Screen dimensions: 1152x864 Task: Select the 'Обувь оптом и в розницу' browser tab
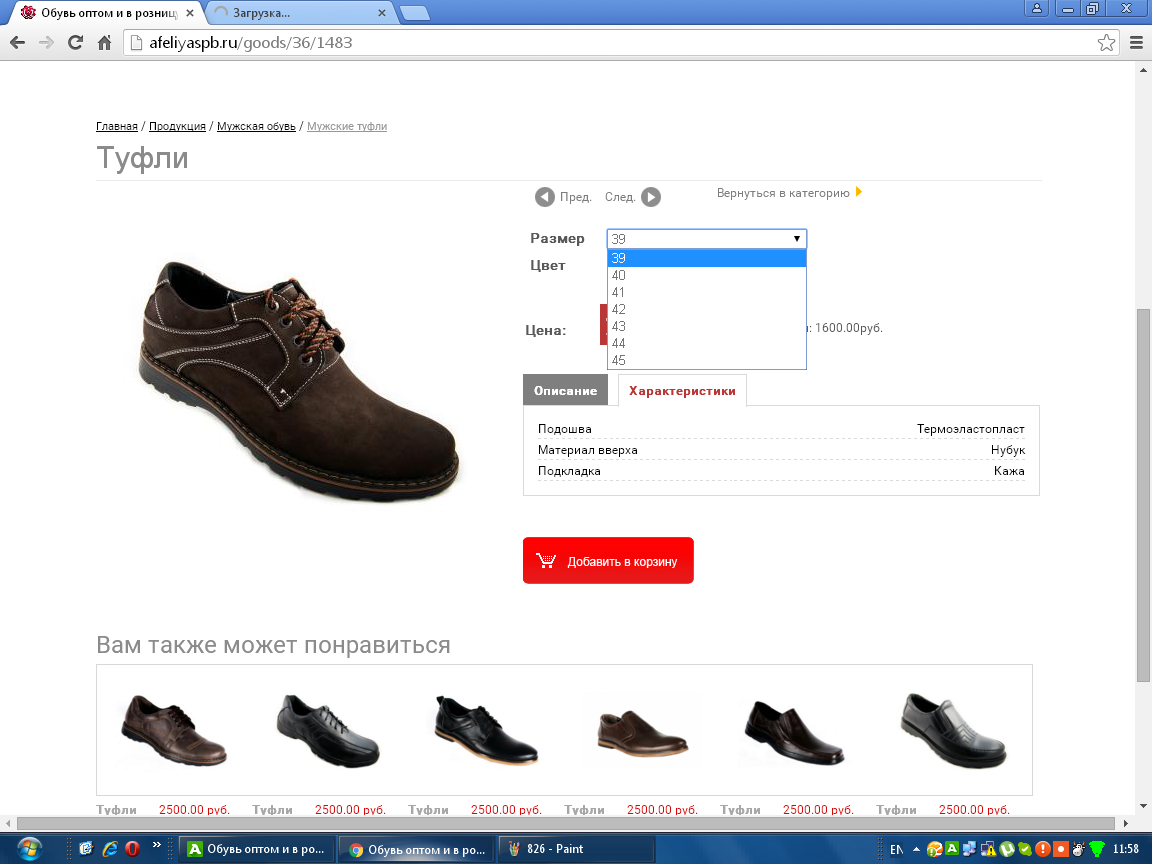point(107,13)
